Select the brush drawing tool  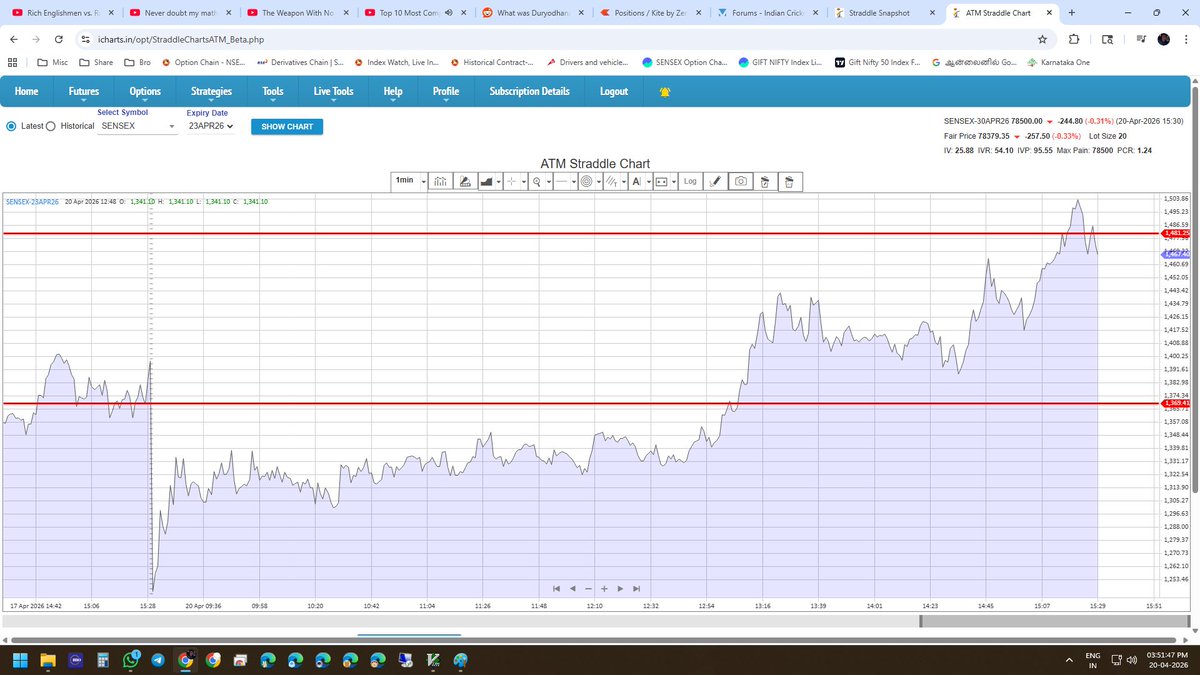[x=714, y=181]
